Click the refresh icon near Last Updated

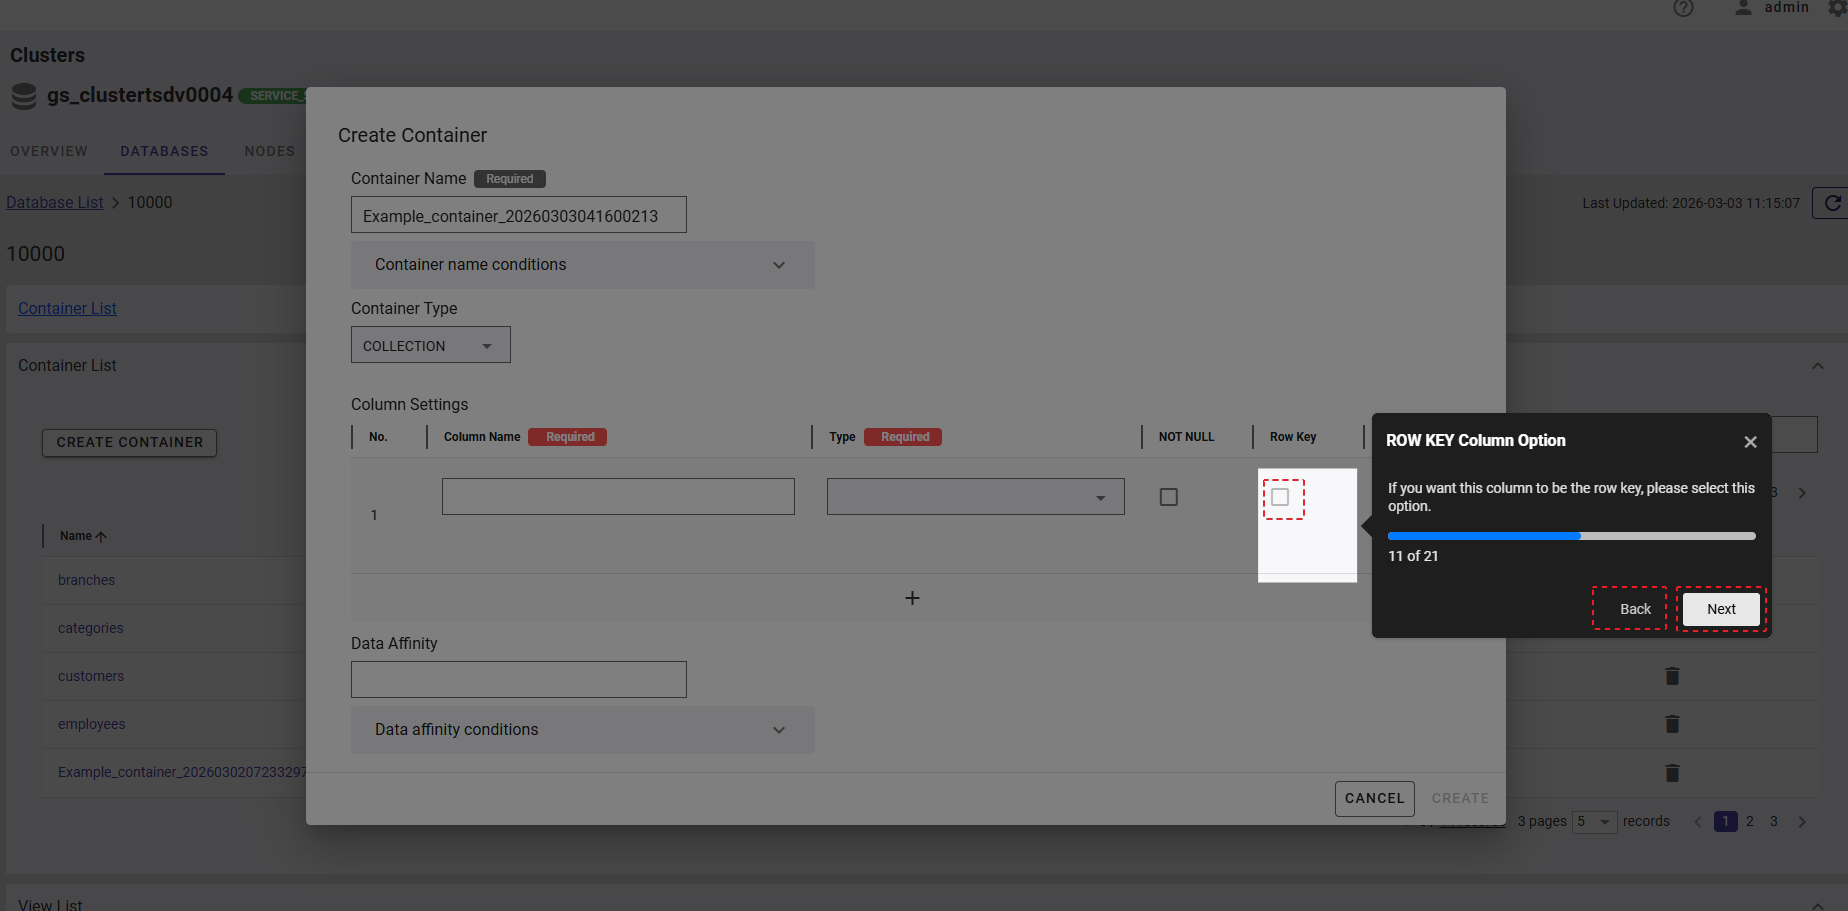tap(1832, 203)
